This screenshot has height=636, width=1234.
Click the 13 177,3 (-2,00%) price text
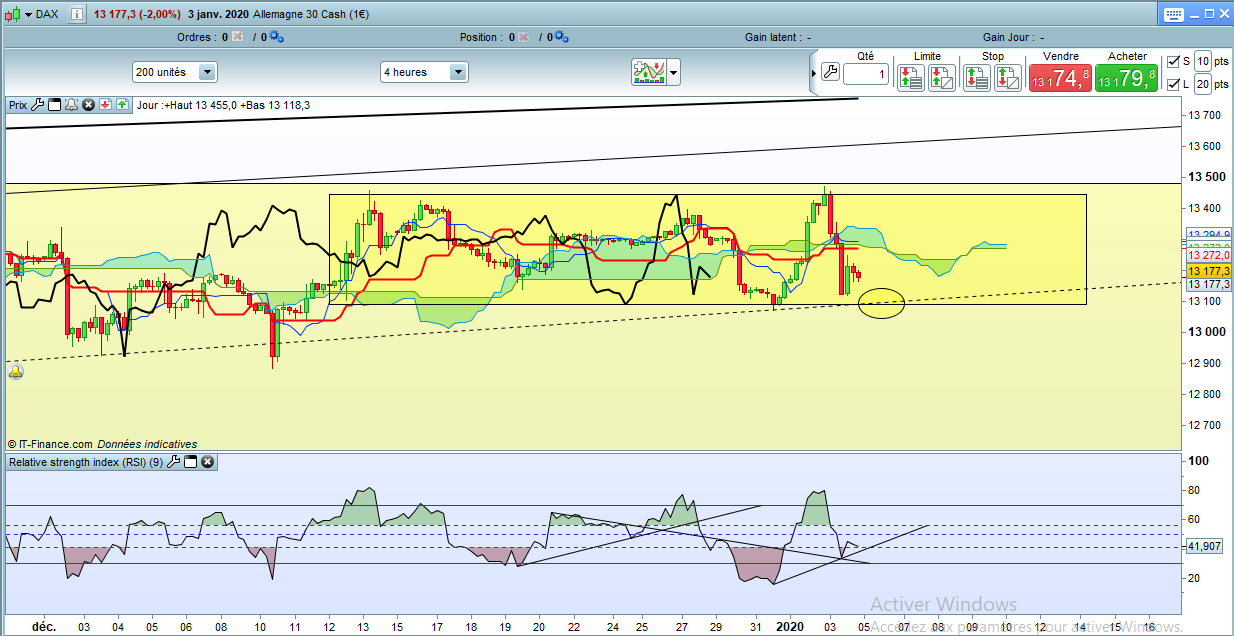138,15
